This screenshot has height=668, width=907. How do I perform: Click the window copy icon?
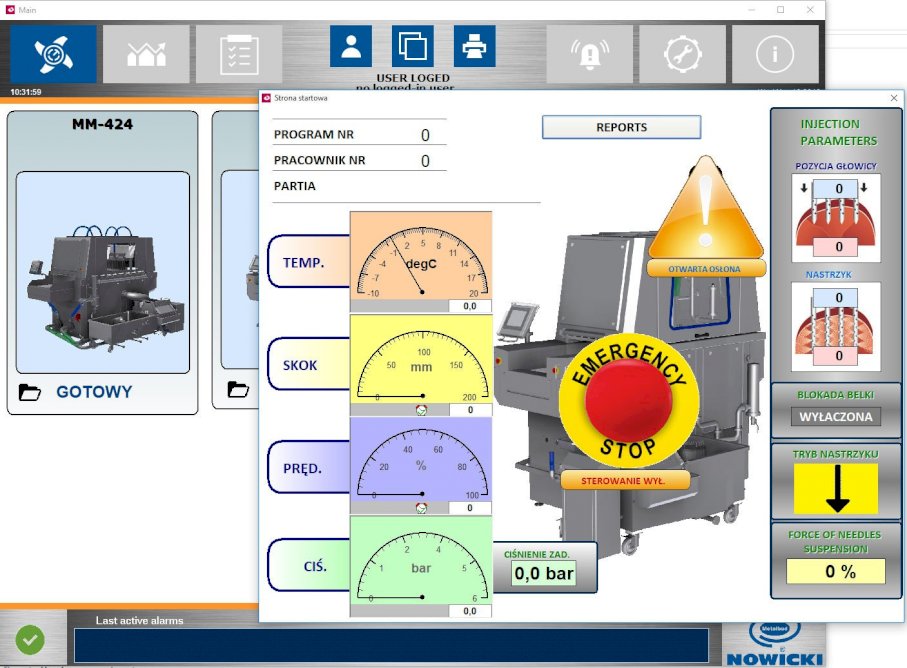(x=412, y=46)
